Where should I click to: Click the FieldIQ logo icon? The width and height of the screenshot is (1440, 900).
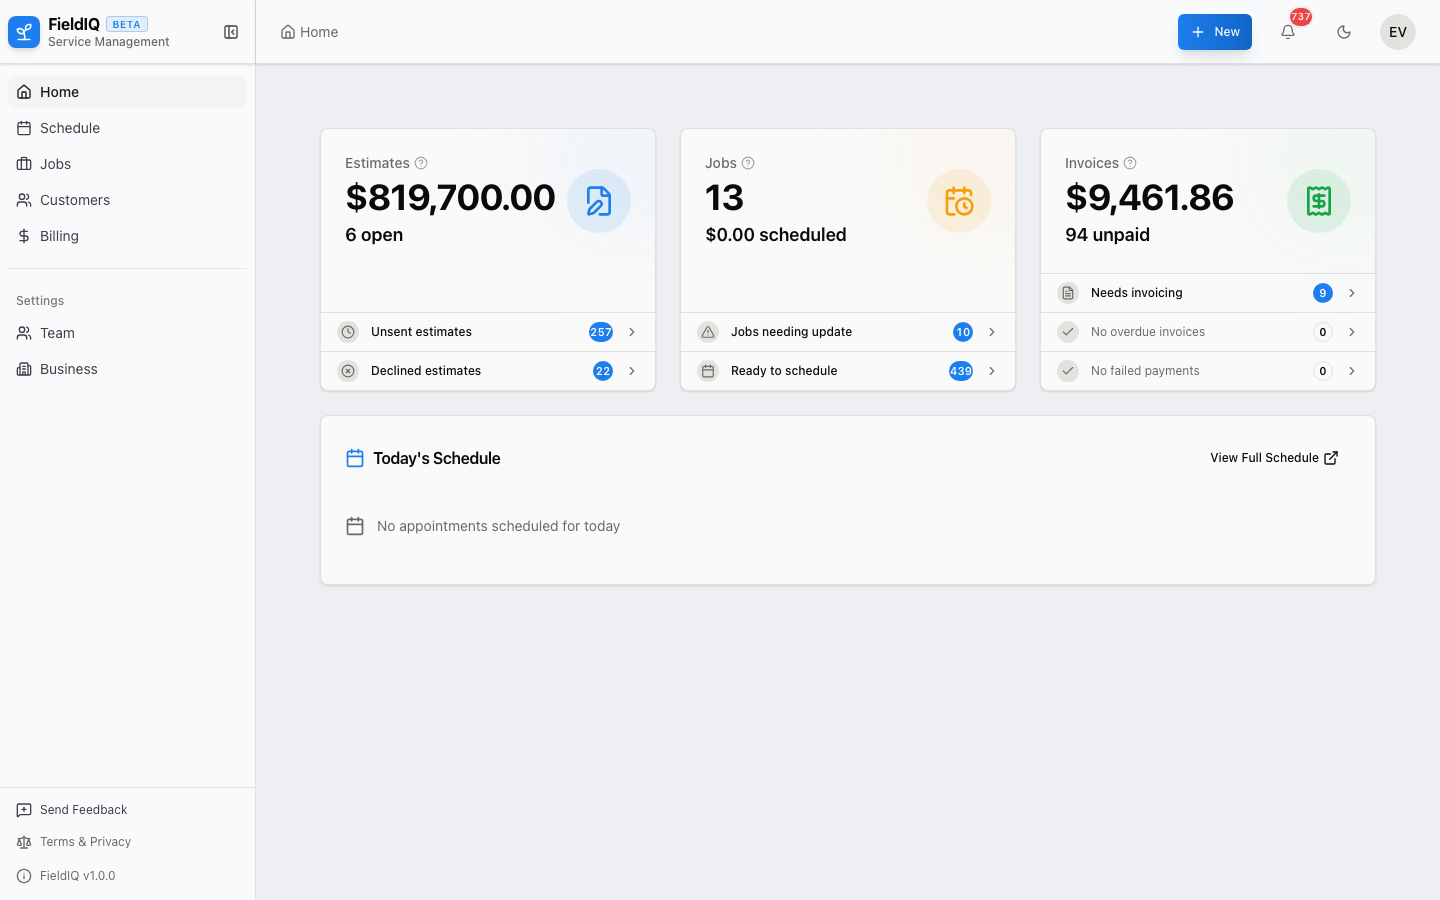23,31
